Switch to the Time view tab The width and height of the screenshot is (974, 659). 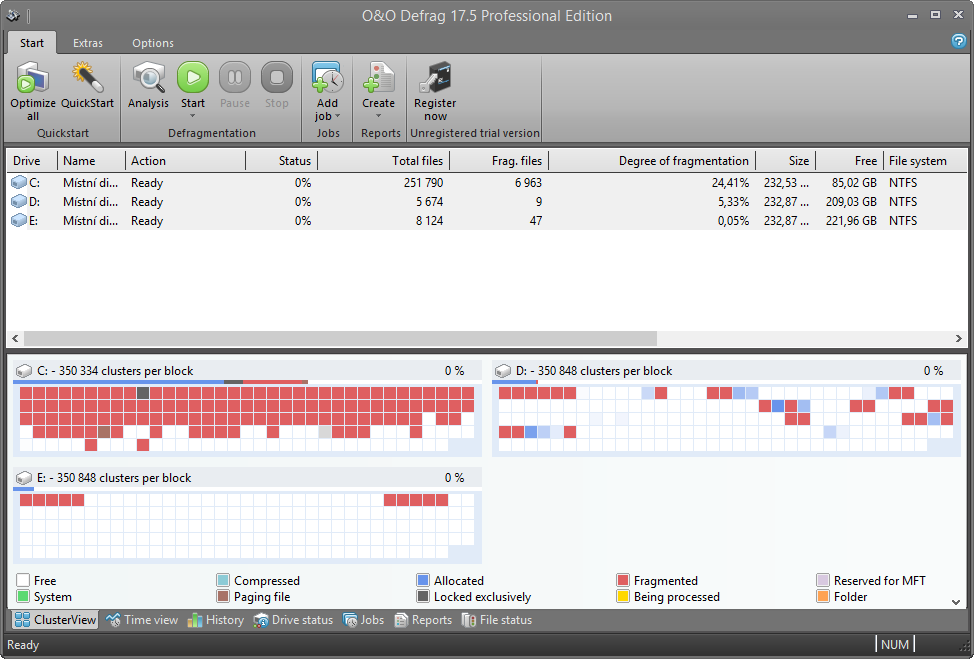click(x=142, y=620)
